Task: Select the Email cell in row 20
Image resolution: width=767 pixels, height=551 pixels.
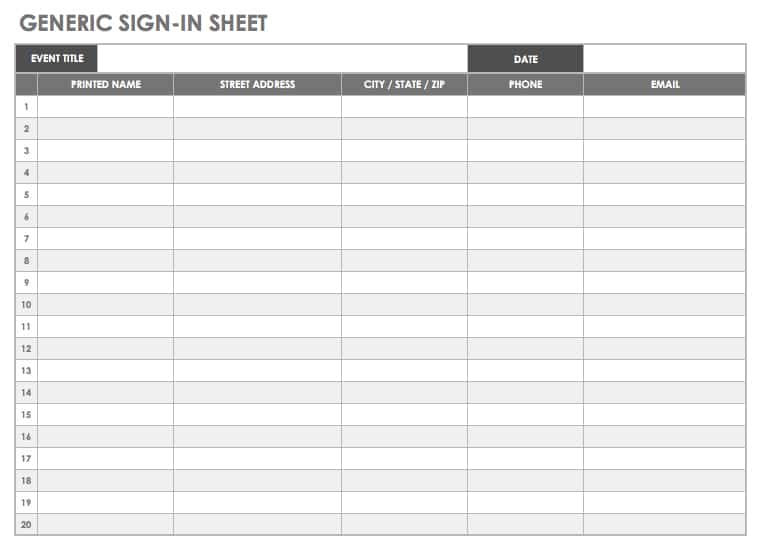Action: pos(664,525)
